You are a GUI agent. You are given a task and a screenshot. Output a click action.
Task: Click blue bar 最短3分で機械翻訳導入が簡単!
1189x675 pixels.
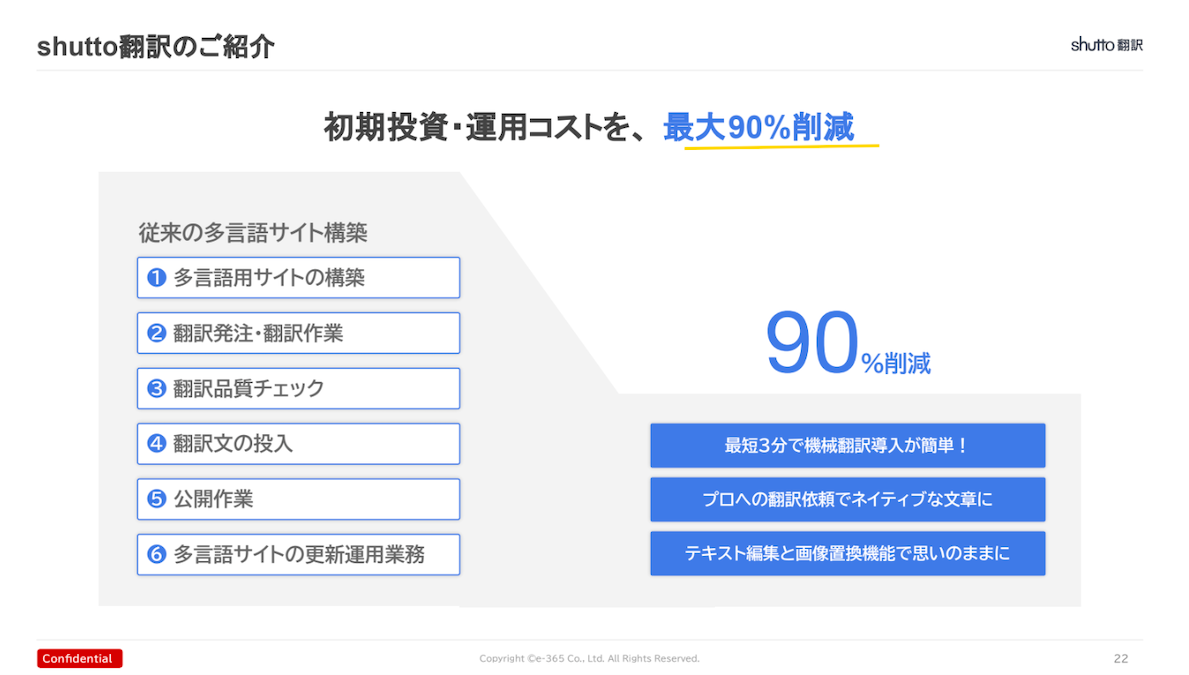coord(848,445)
